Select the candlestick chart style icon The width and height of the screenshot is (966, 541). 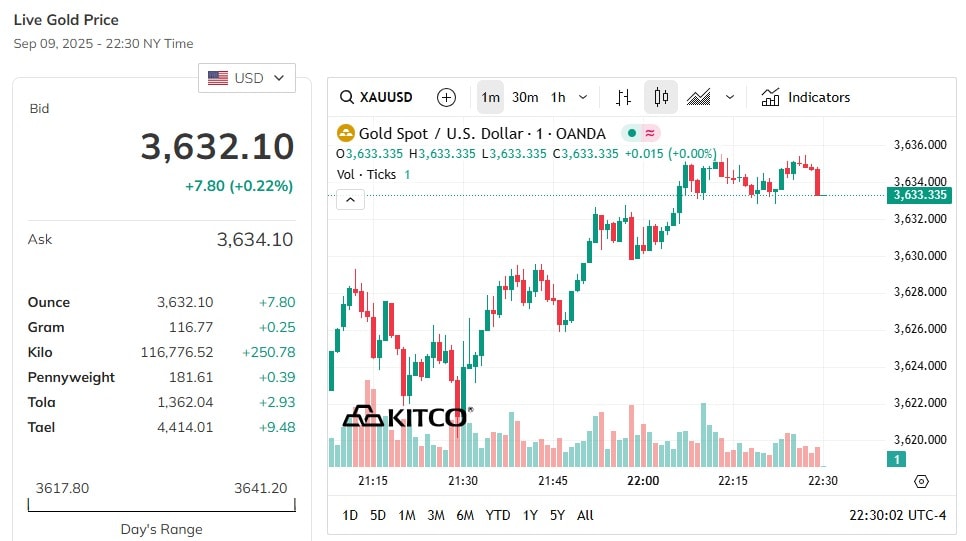click(661, 97)
